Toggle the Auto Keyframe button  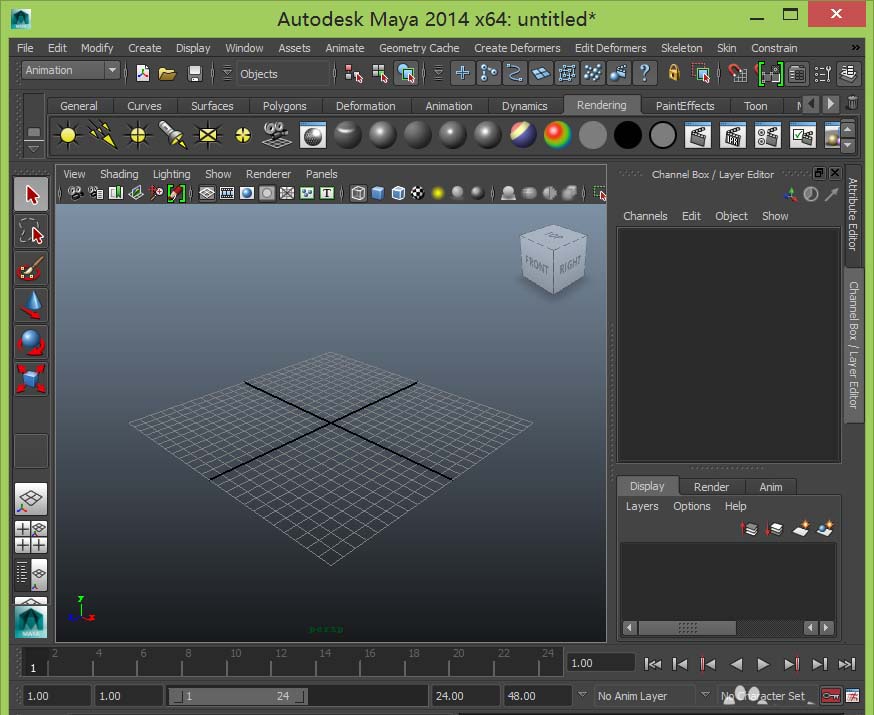pyautogui.click(x=830, y=696)
